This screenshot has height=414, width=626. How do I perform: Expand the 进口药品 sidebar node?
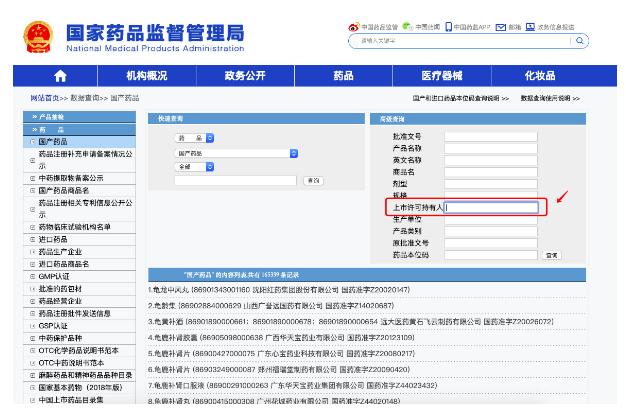tap(33, 240)
